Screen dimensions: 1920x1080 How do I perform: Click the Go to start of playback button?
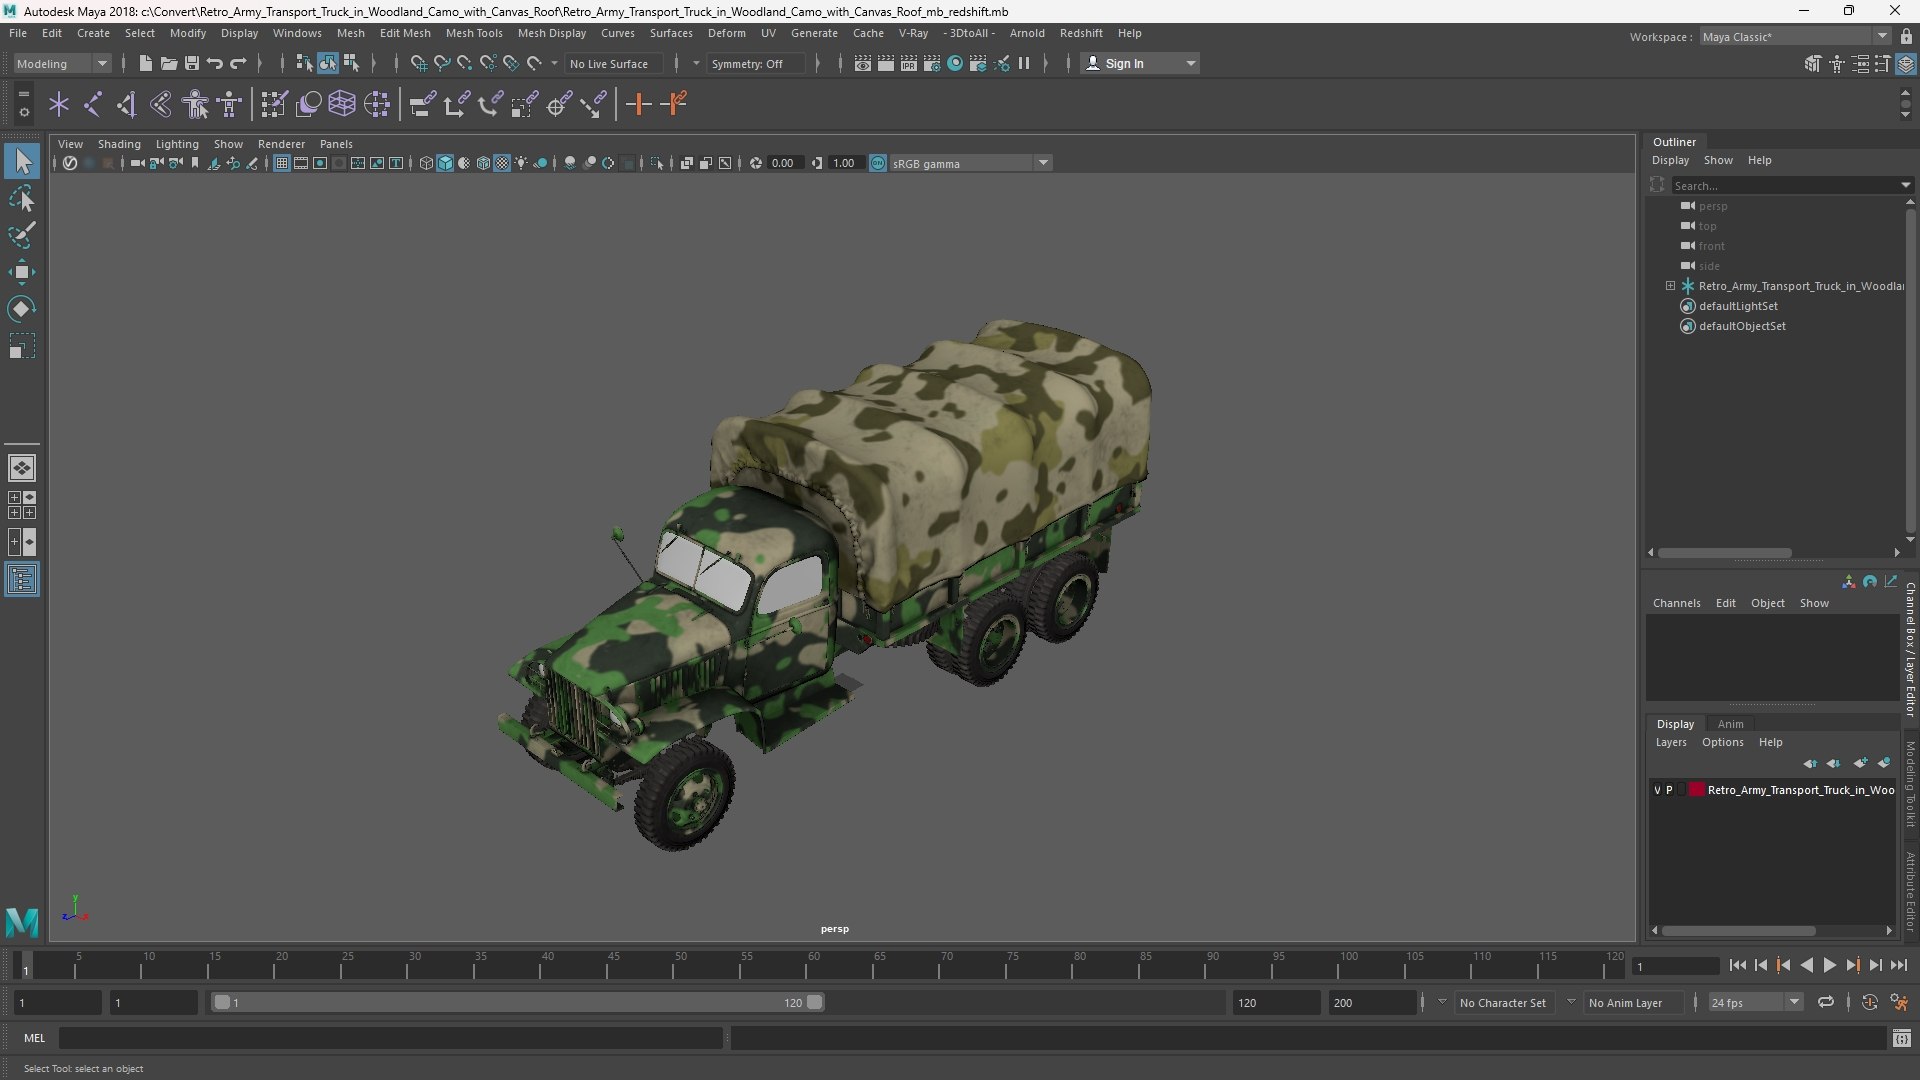pyautogui.click(x=1737, y=965)
